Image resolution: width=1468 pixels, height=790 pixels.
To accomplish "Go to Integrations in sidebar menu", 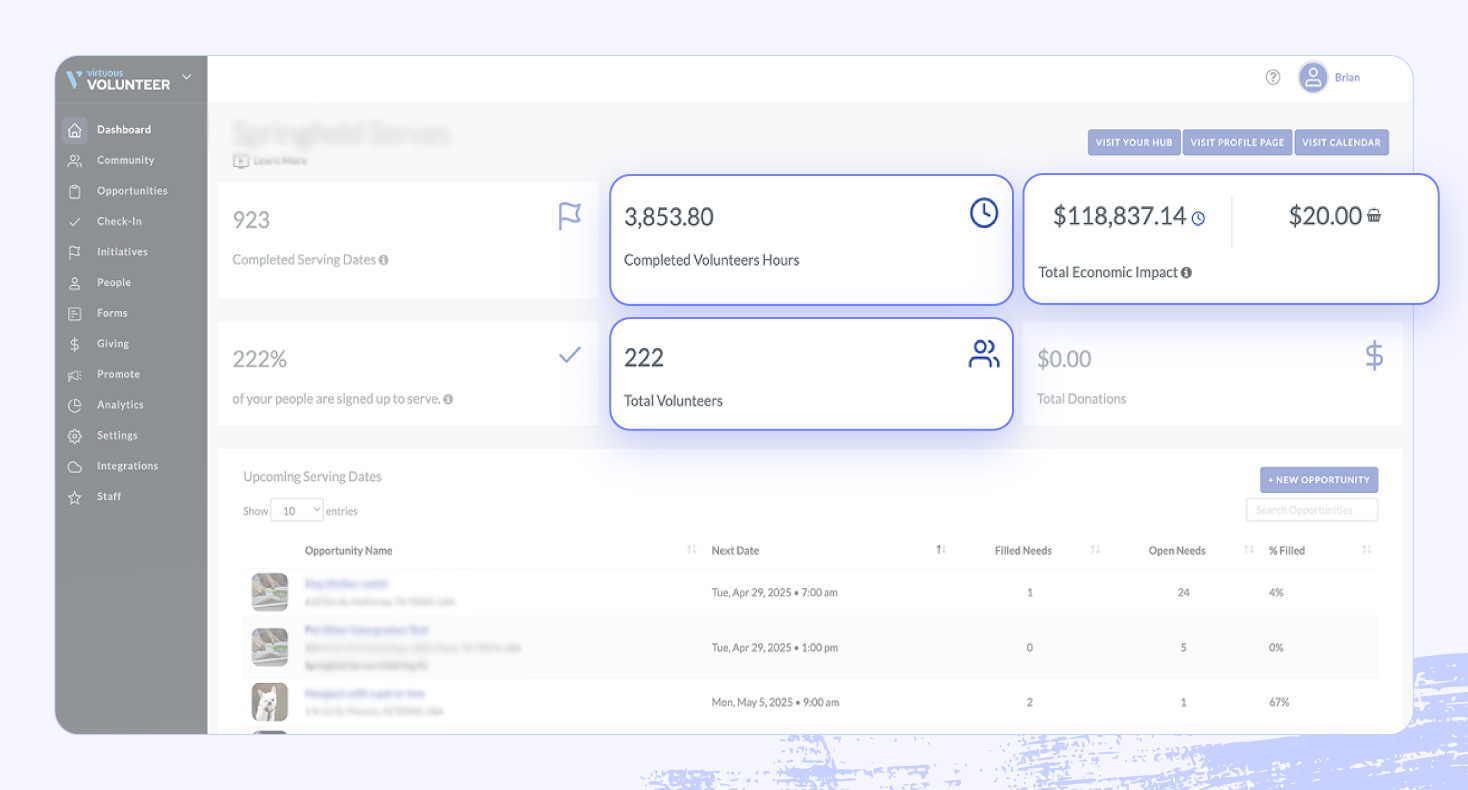I will pos(127,466).
